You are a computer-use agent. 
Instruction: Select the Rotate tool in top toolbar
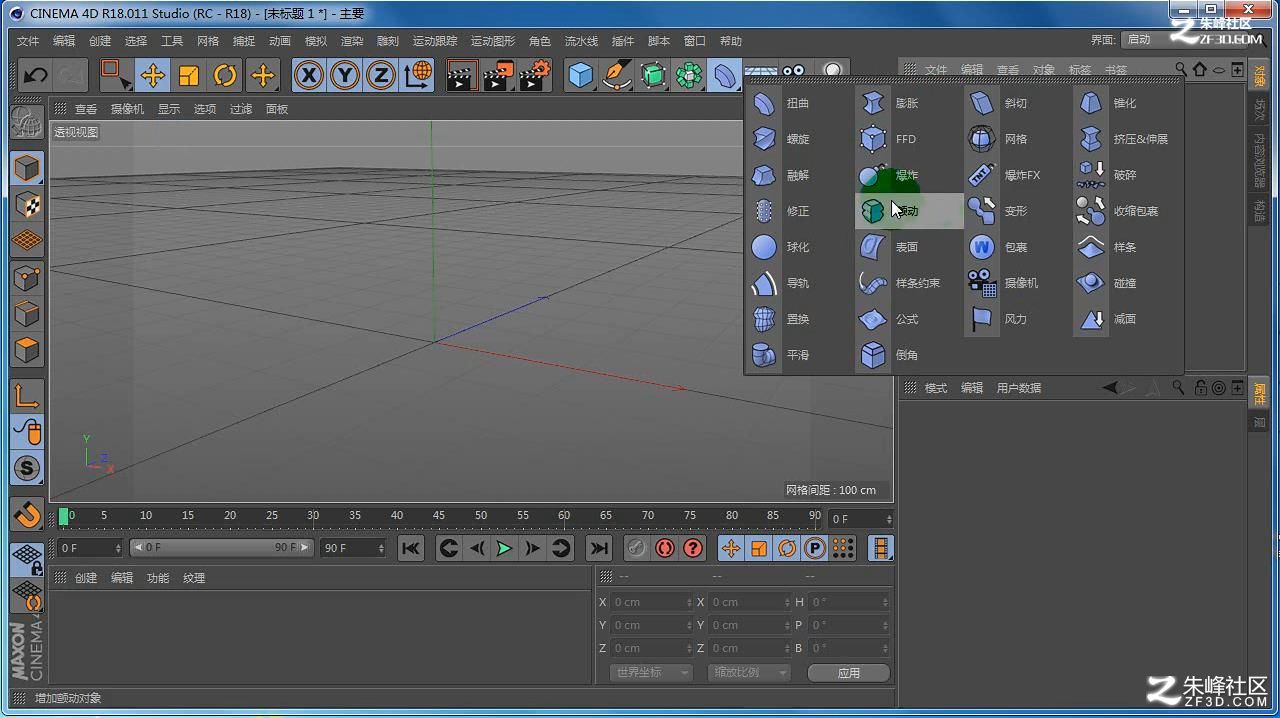(225, 75)
